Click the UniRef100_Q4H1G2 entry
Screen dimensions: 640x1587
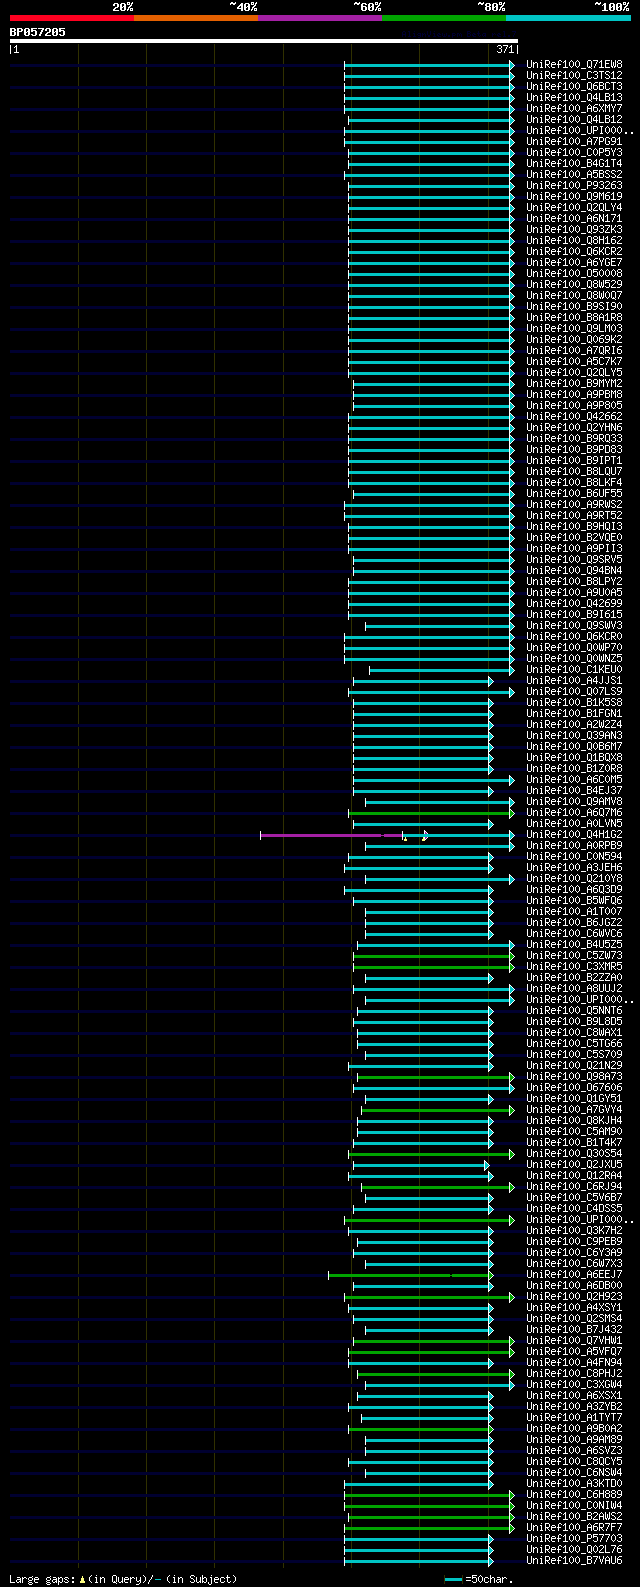[574, 834]
